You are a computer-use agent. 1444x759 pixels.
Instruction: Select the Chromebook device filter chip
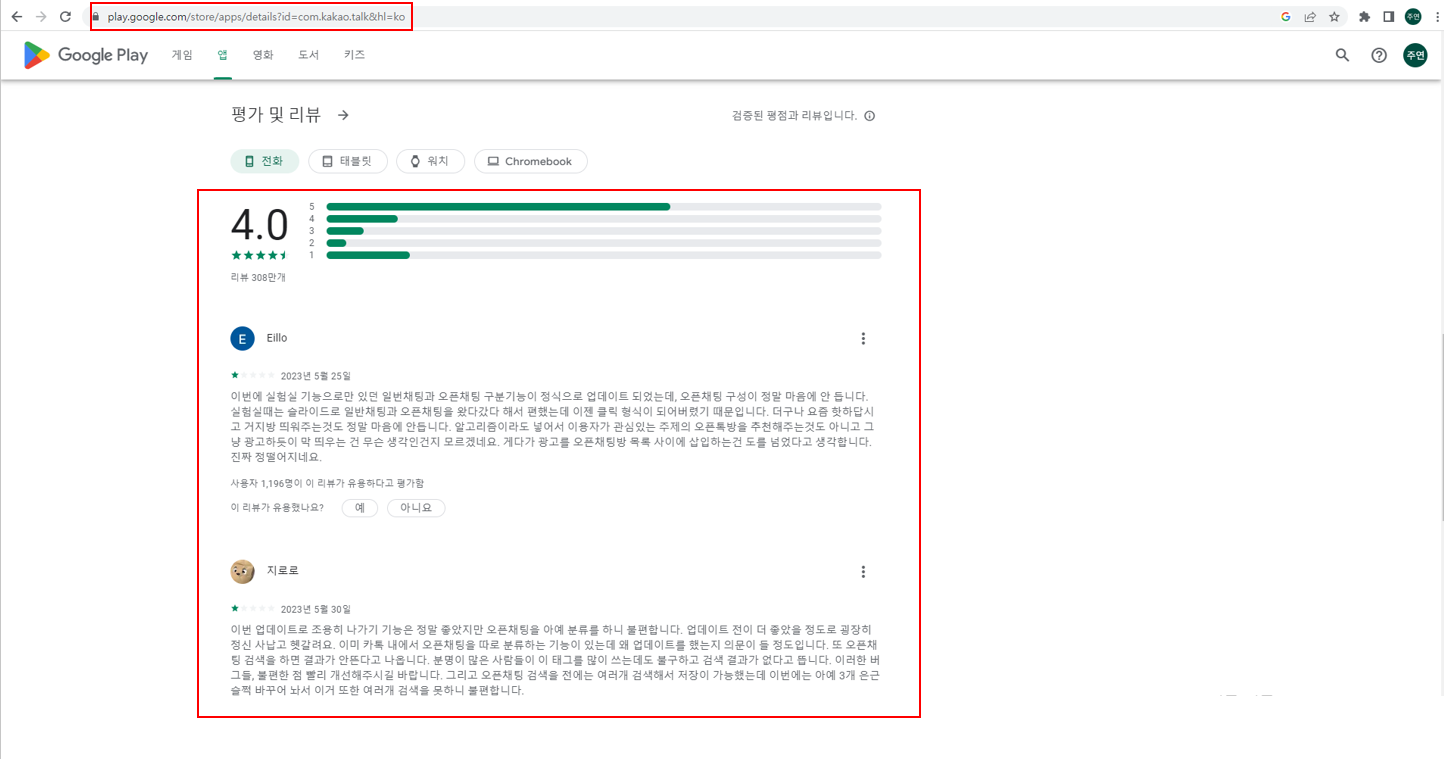tap(530, 161)
